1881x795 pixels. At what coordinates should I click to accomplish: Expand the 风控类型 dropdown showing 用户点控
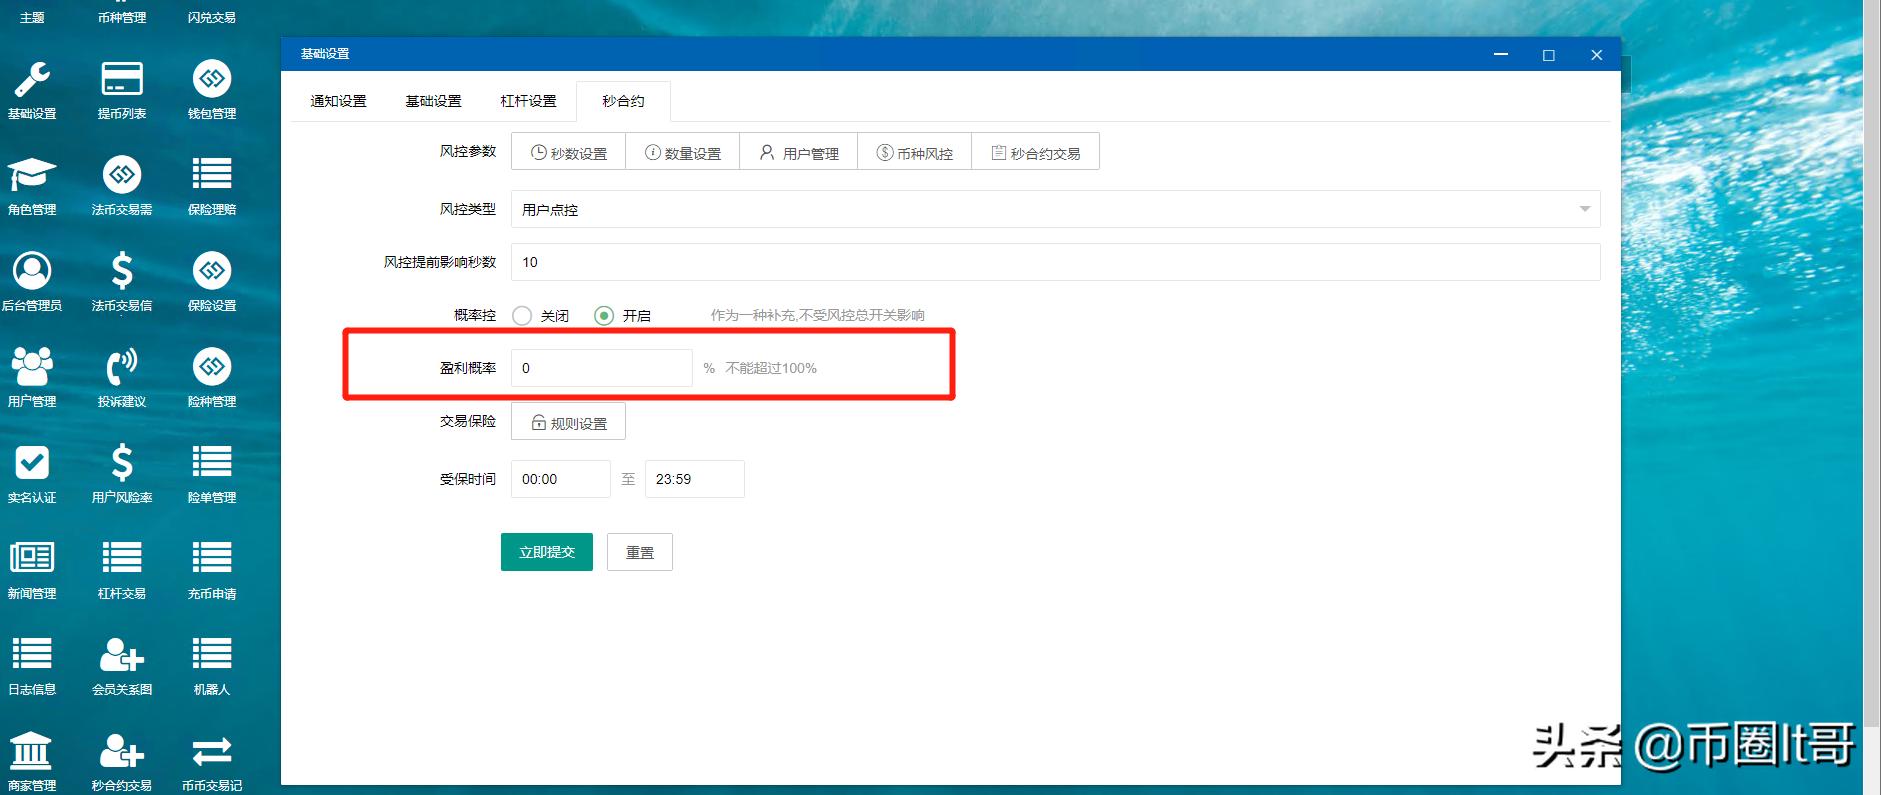[1055, 209]
